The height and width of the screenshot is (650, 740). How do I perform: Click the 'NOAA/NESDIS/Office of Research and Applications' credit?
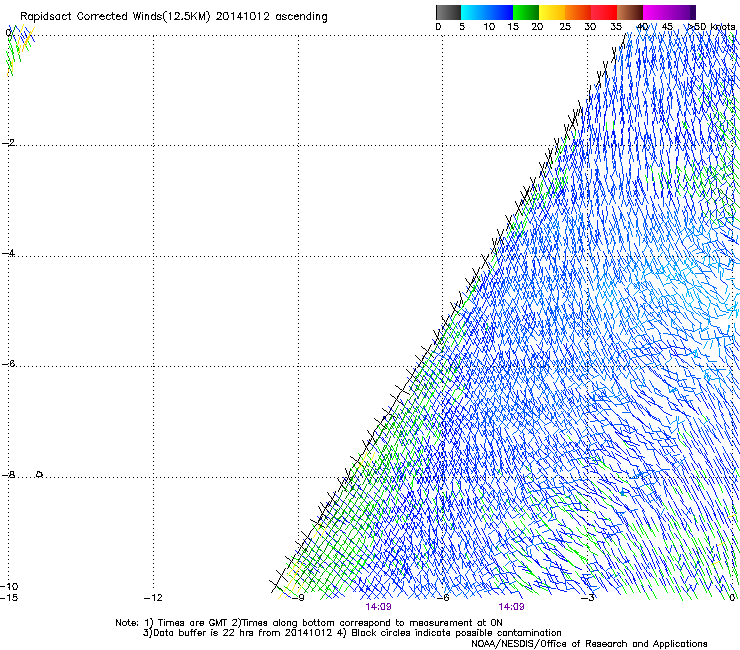click(x=589, y=644)
